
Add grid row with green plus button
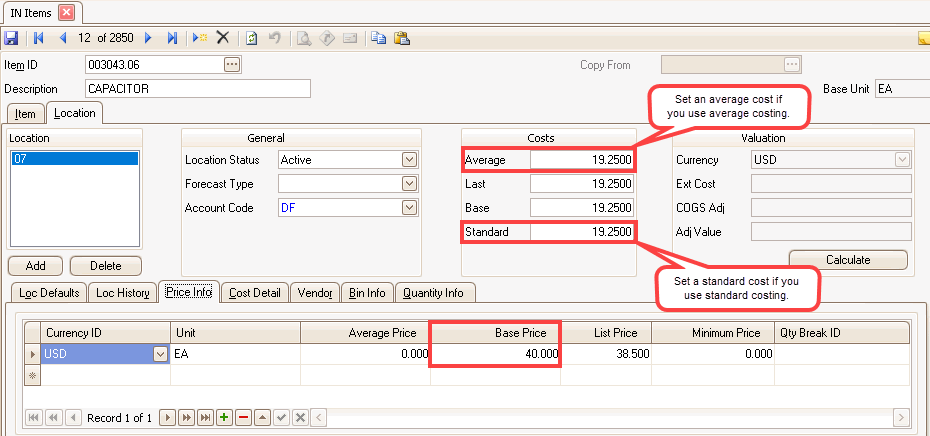(x=223, y=417)
